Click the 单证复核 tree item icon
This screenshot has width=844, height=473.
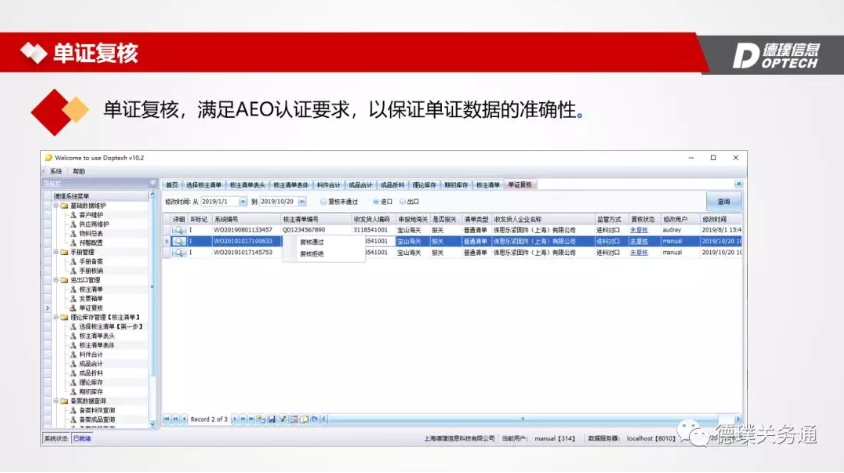[x=72, y=308]
